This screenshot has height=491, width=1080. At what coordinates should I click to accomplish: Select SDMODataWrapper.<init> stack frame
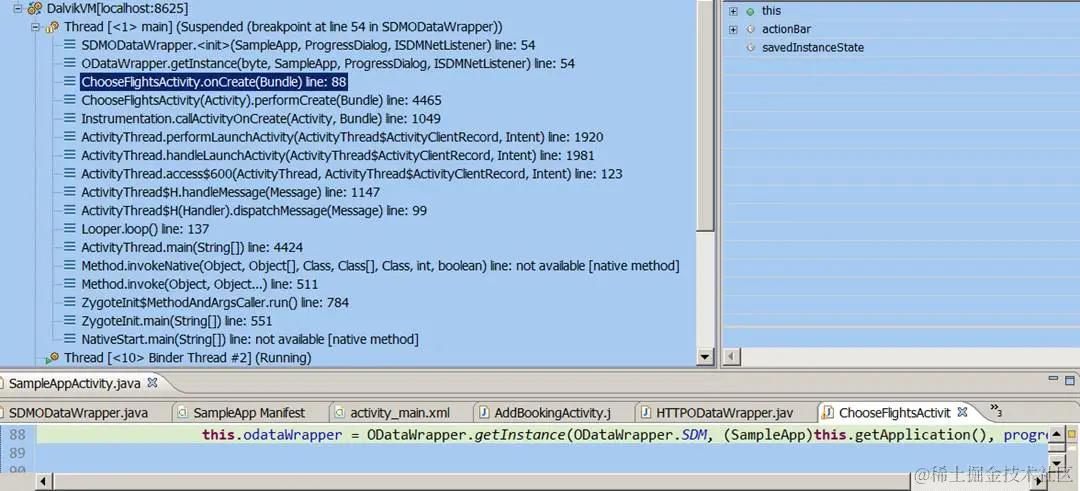309,45
